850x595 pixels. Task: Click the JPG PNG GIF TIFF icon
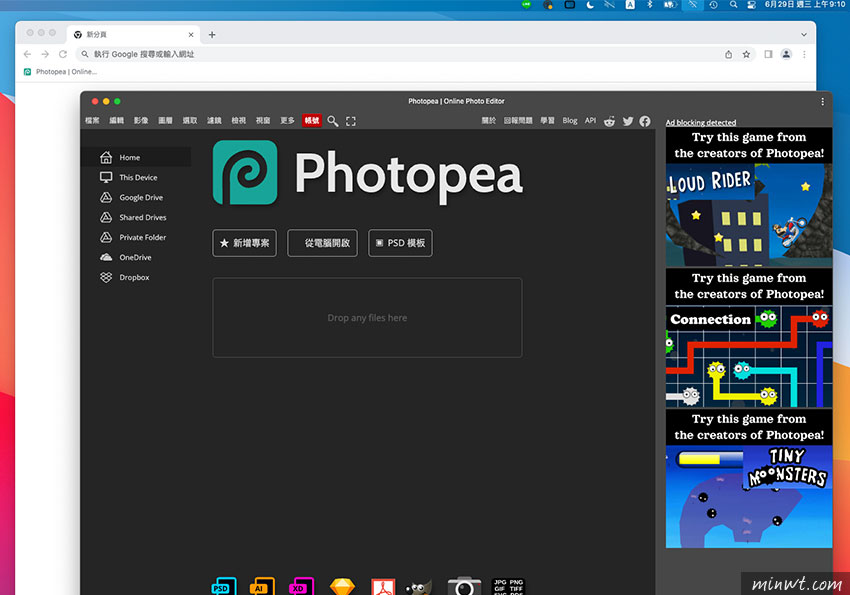pyautogui.click(x=508, y=586)
